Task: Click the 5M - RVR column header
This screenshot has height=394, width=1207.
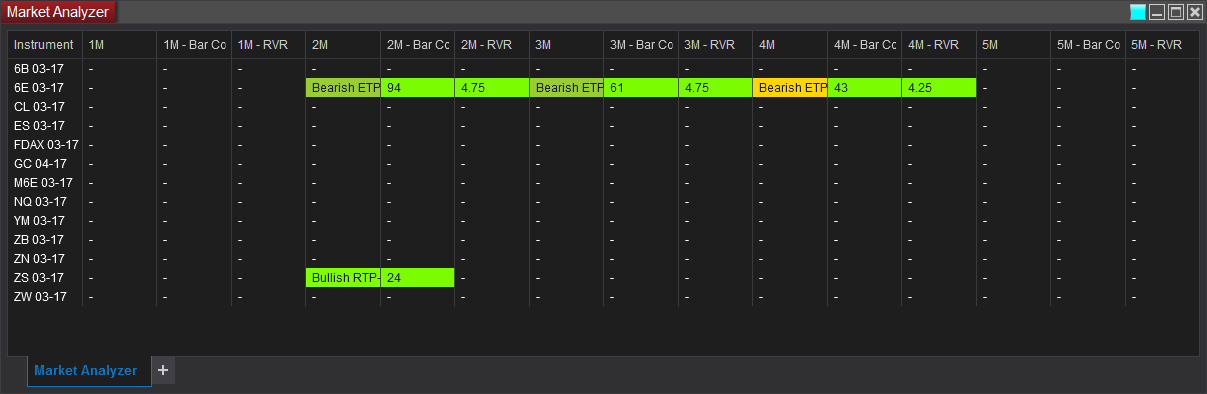Action: click(1162, 45)
